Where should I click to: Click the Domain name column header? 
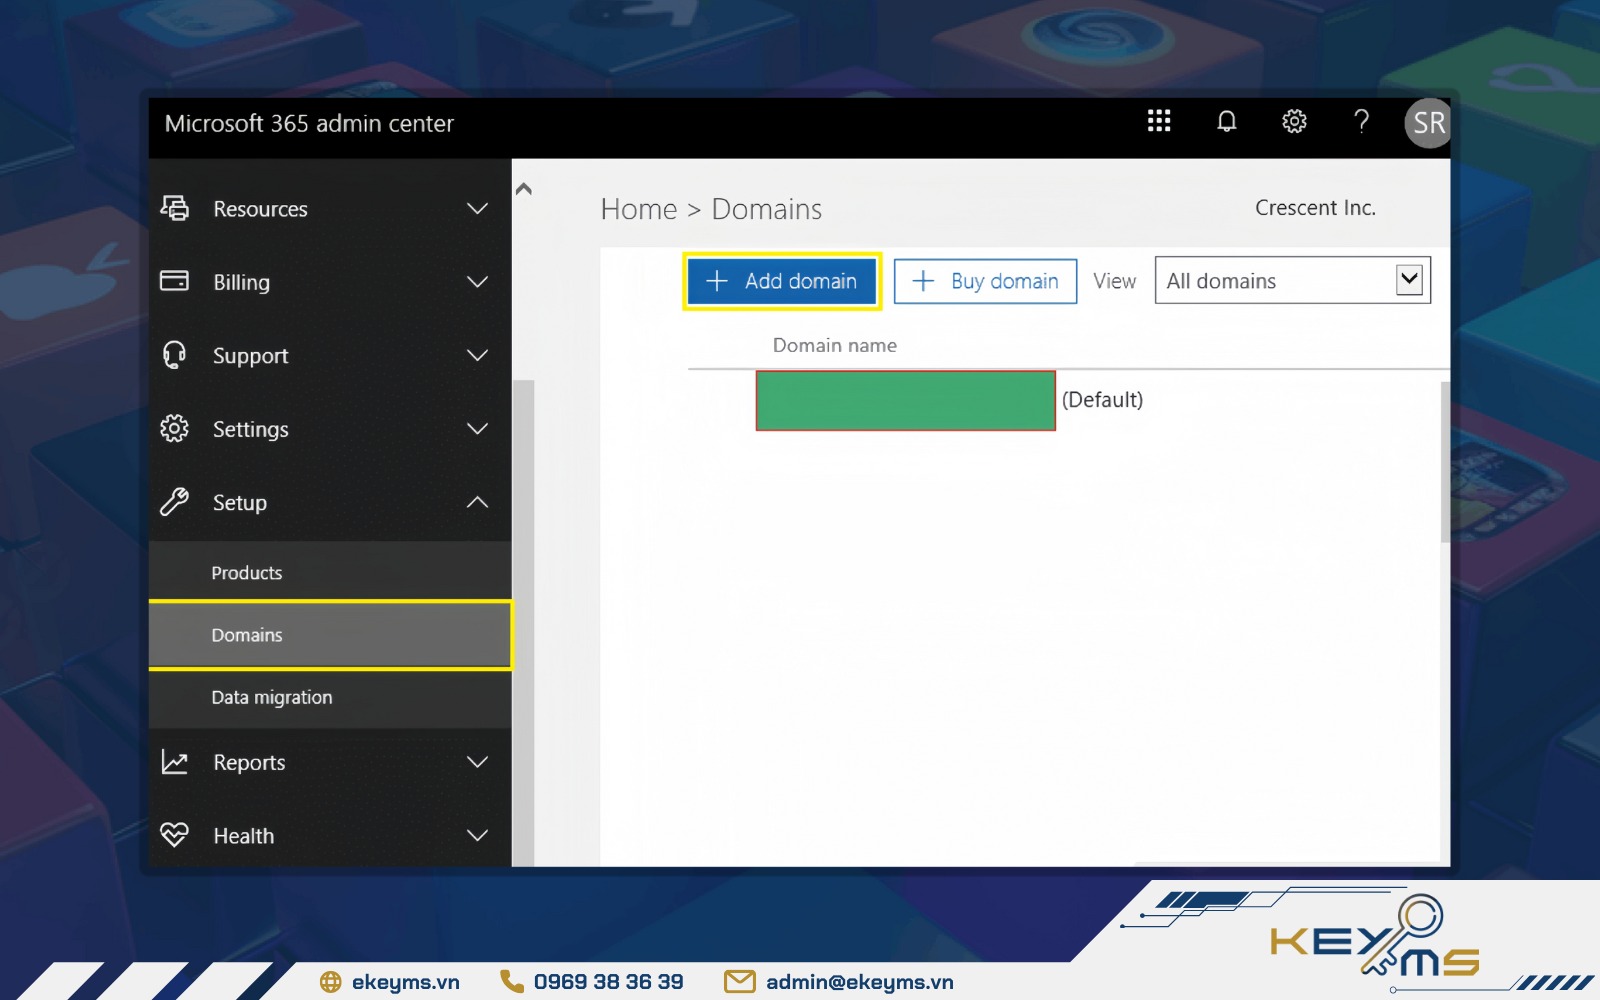(834, 345)
